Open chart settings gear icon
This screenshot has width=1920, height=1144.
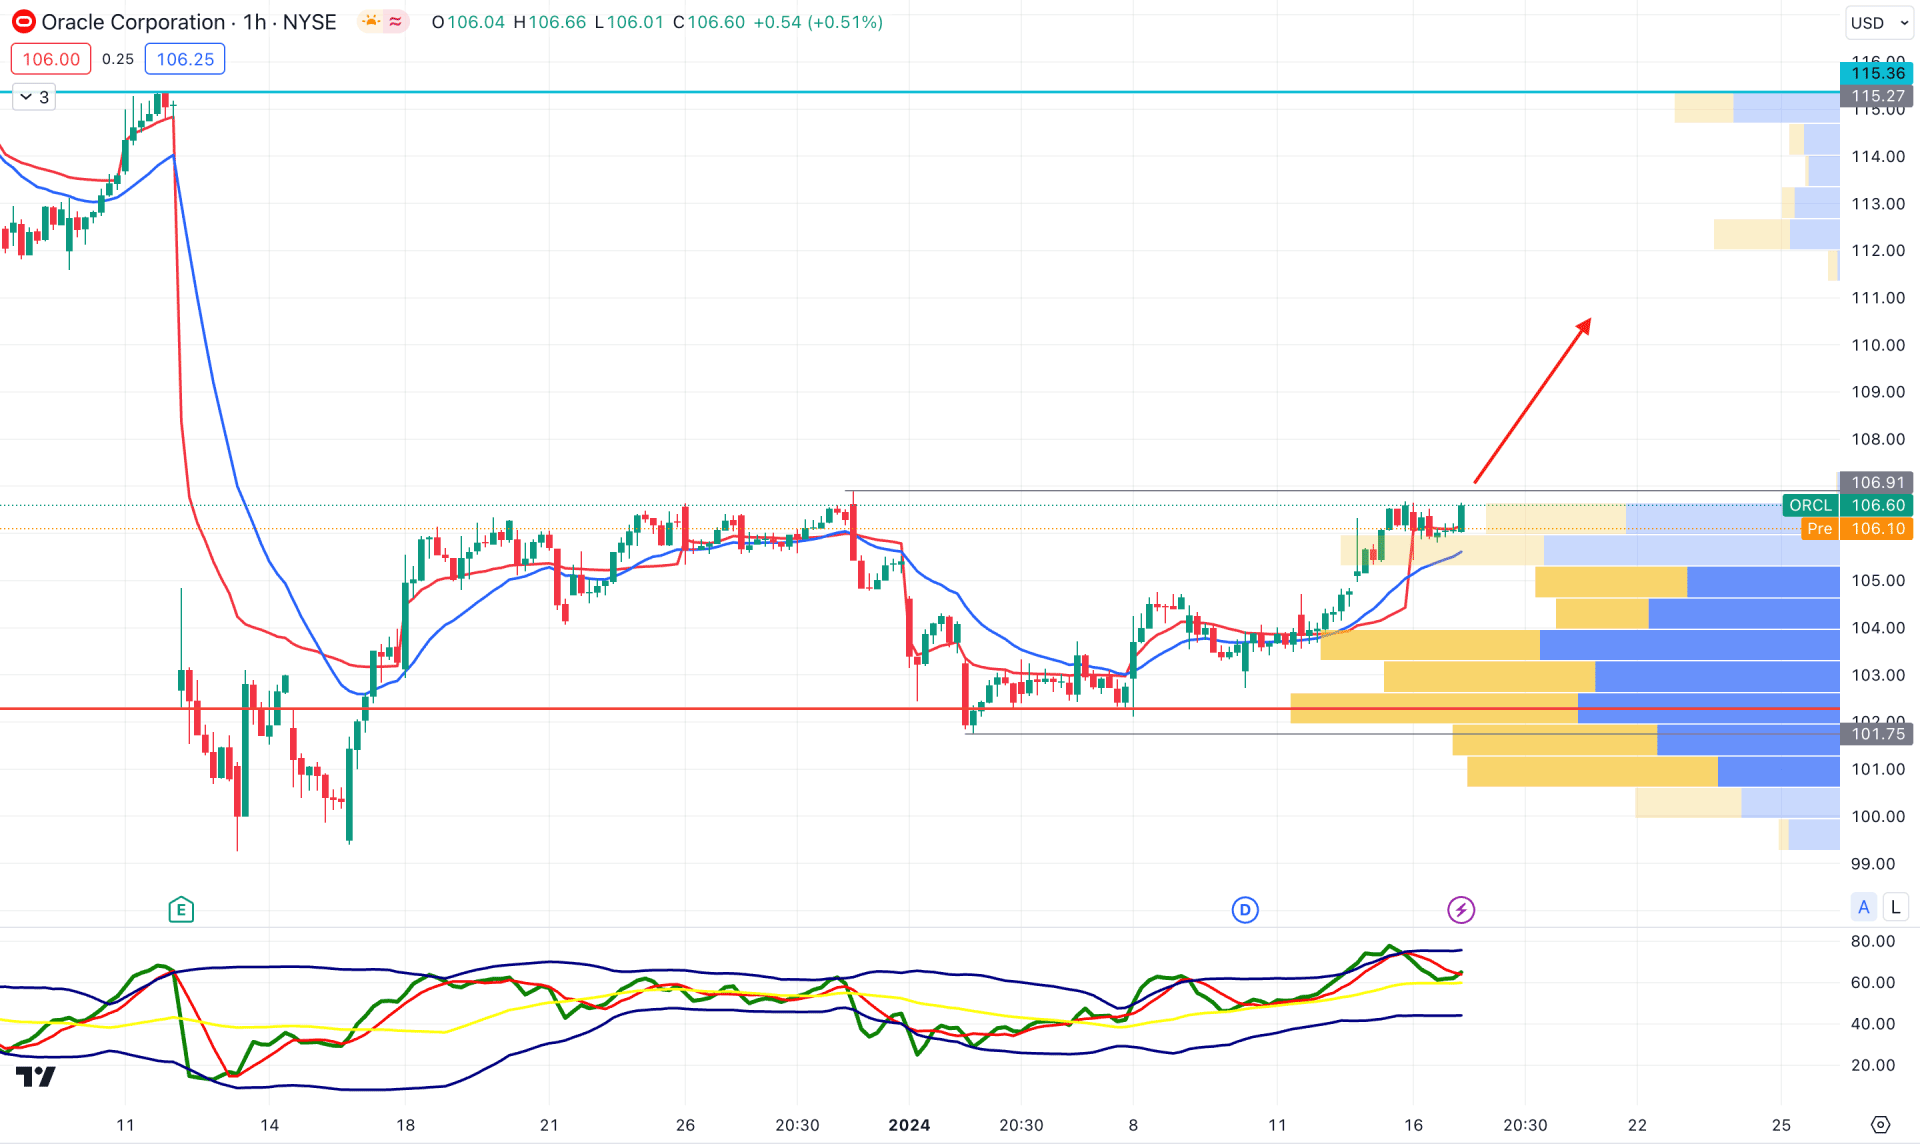(1880, 1125)
